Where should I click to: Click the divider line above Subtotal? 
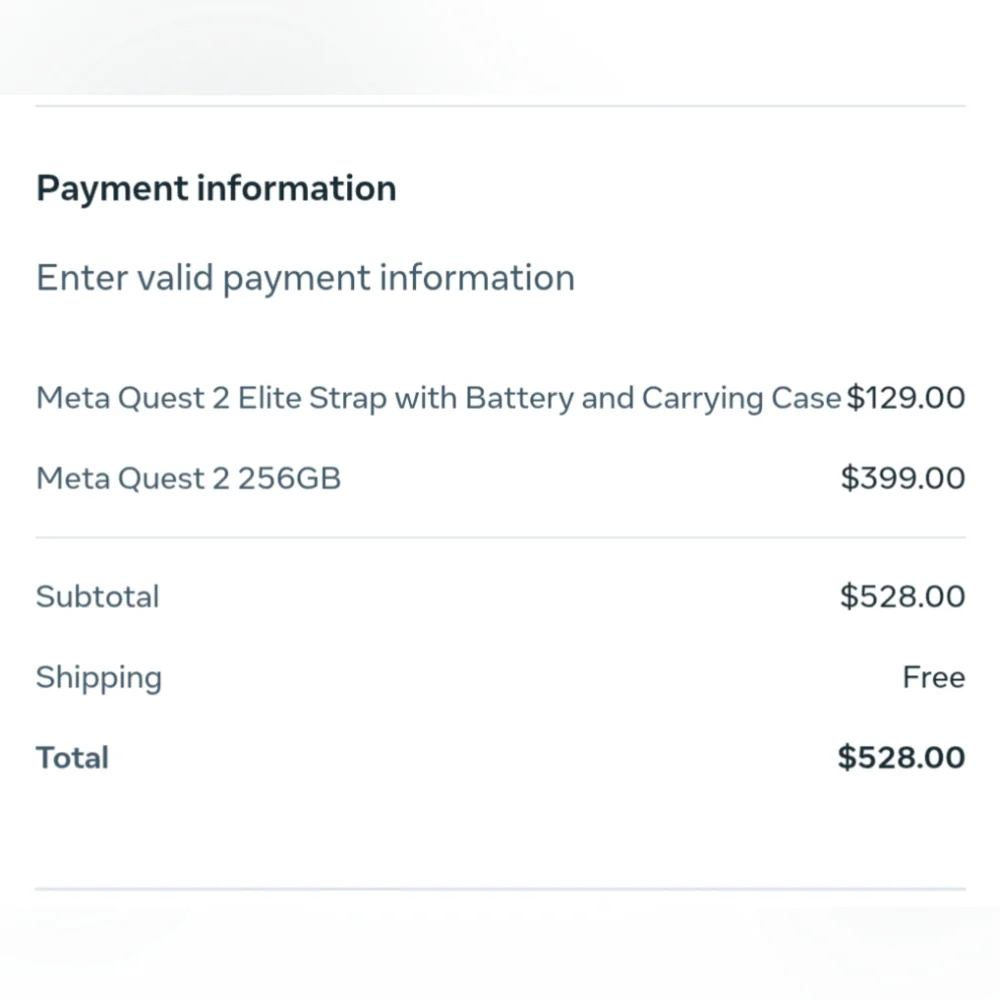coord(501,538)
